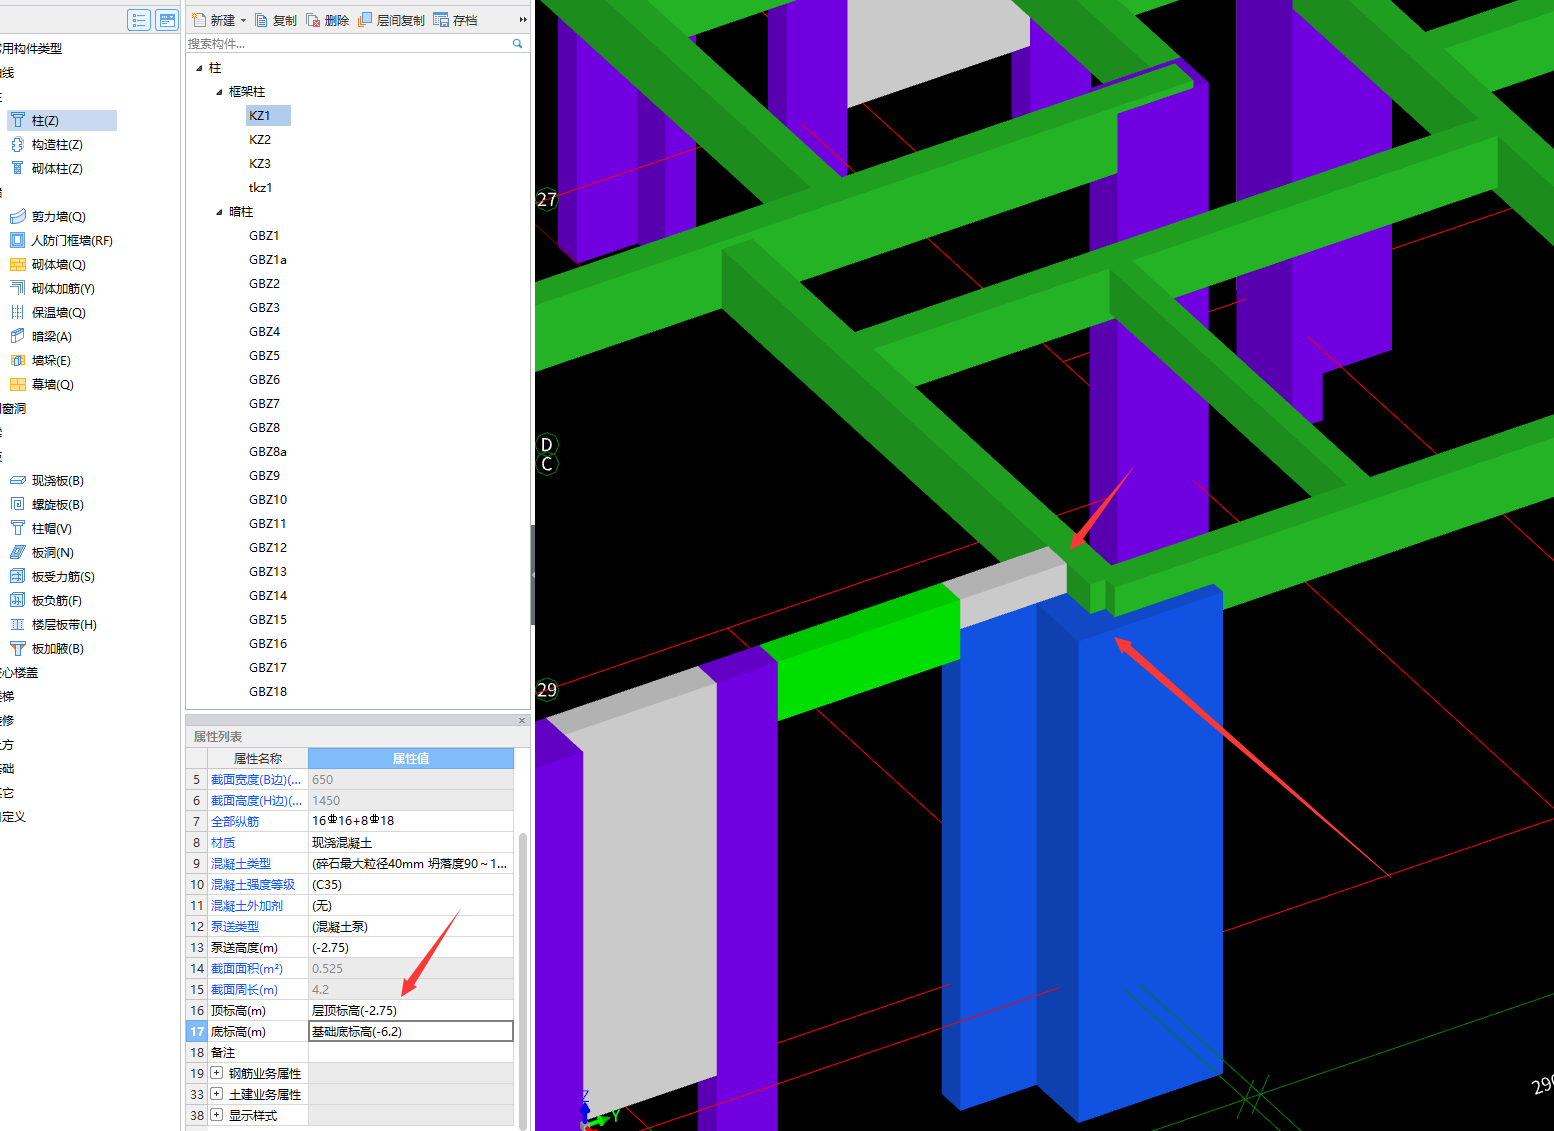Expand the 显示样式 property group
The image size is (1554, 1131).
coord(216,1115)
